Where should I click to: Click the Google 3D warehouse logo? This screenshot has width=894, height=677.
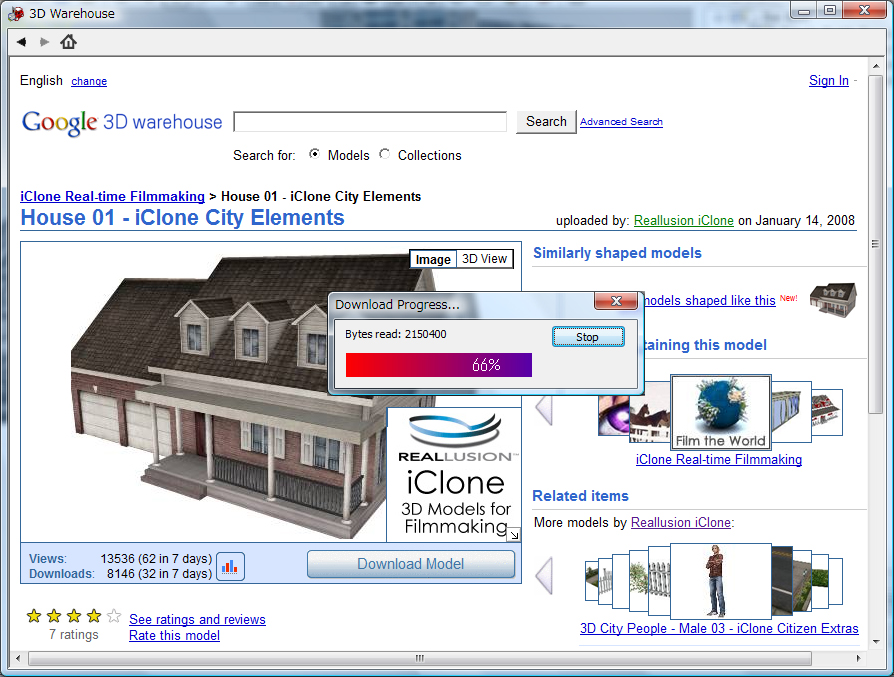(x=122, y=123)
